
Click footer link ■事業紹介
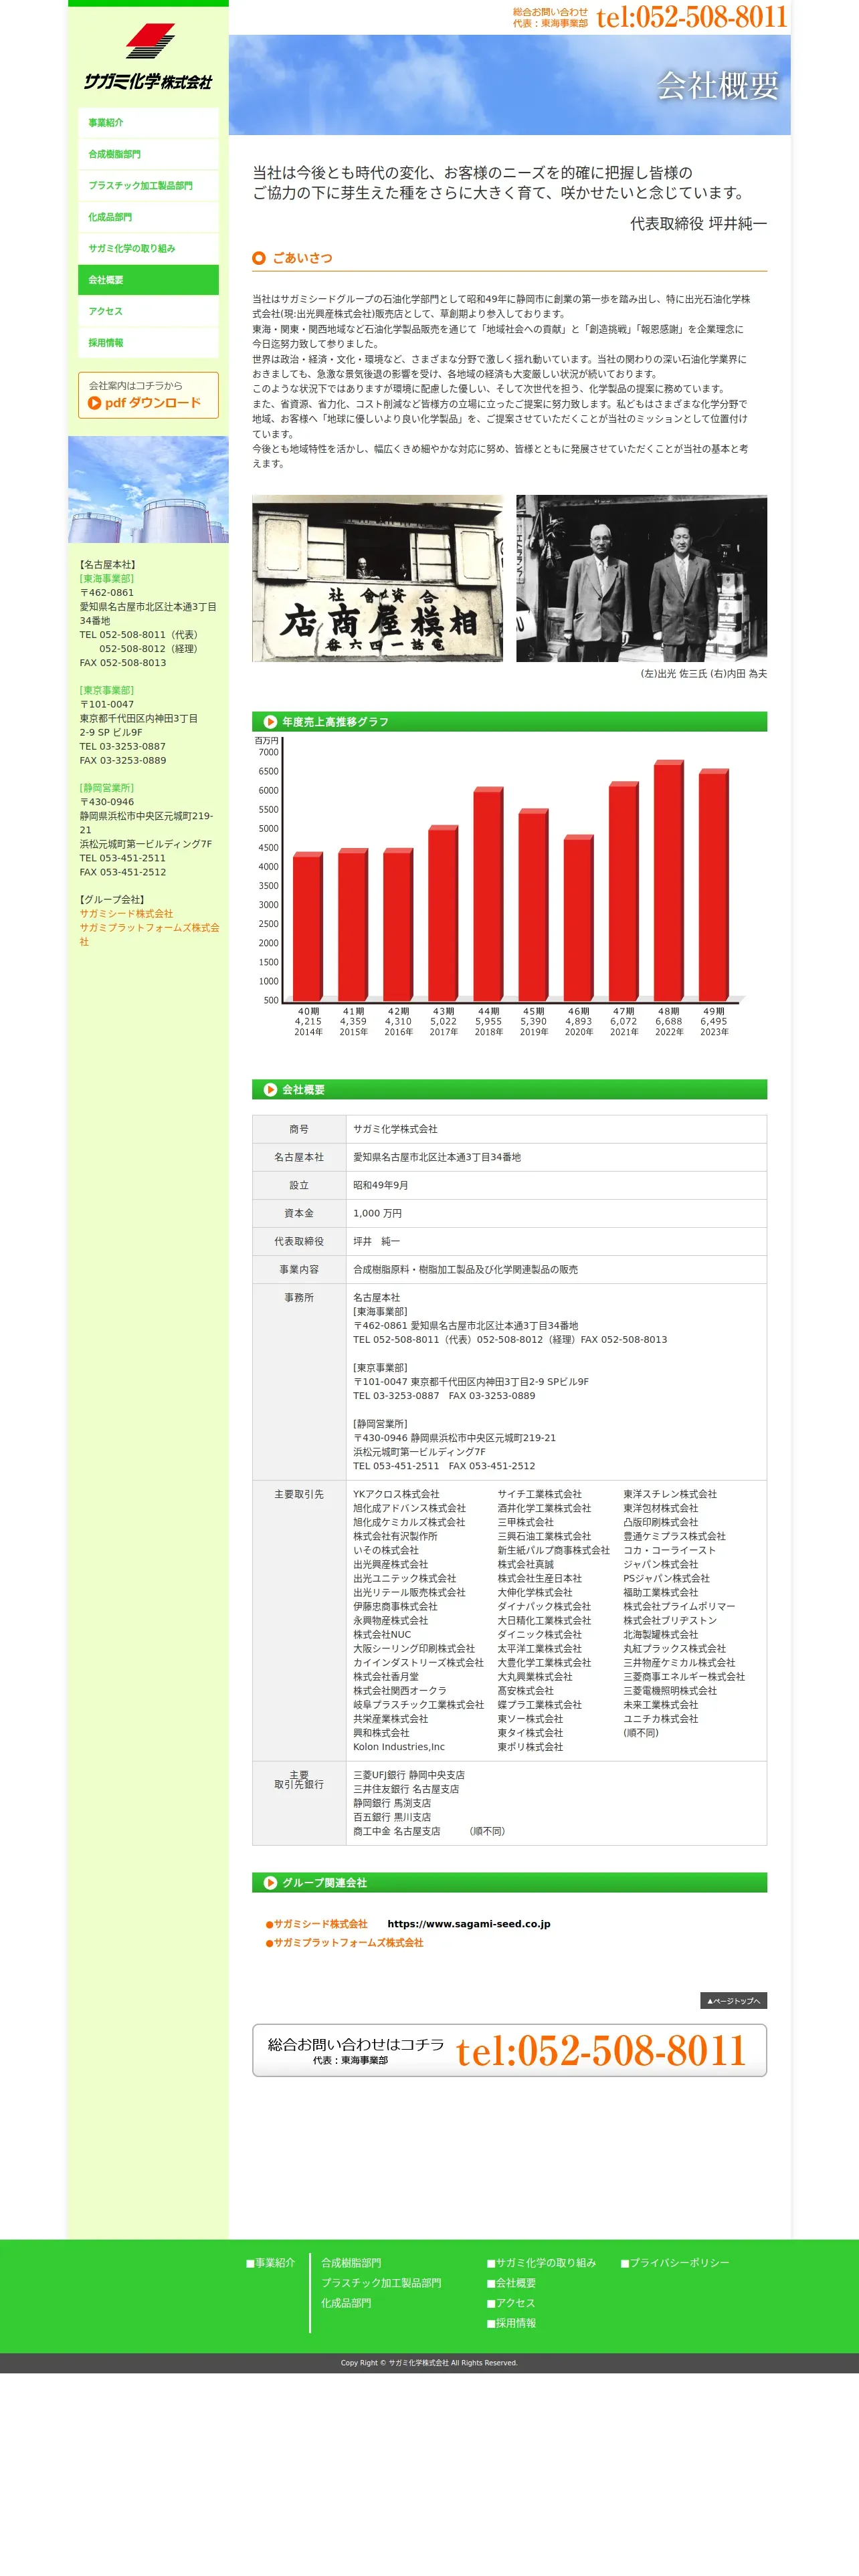pos(271,2263)
